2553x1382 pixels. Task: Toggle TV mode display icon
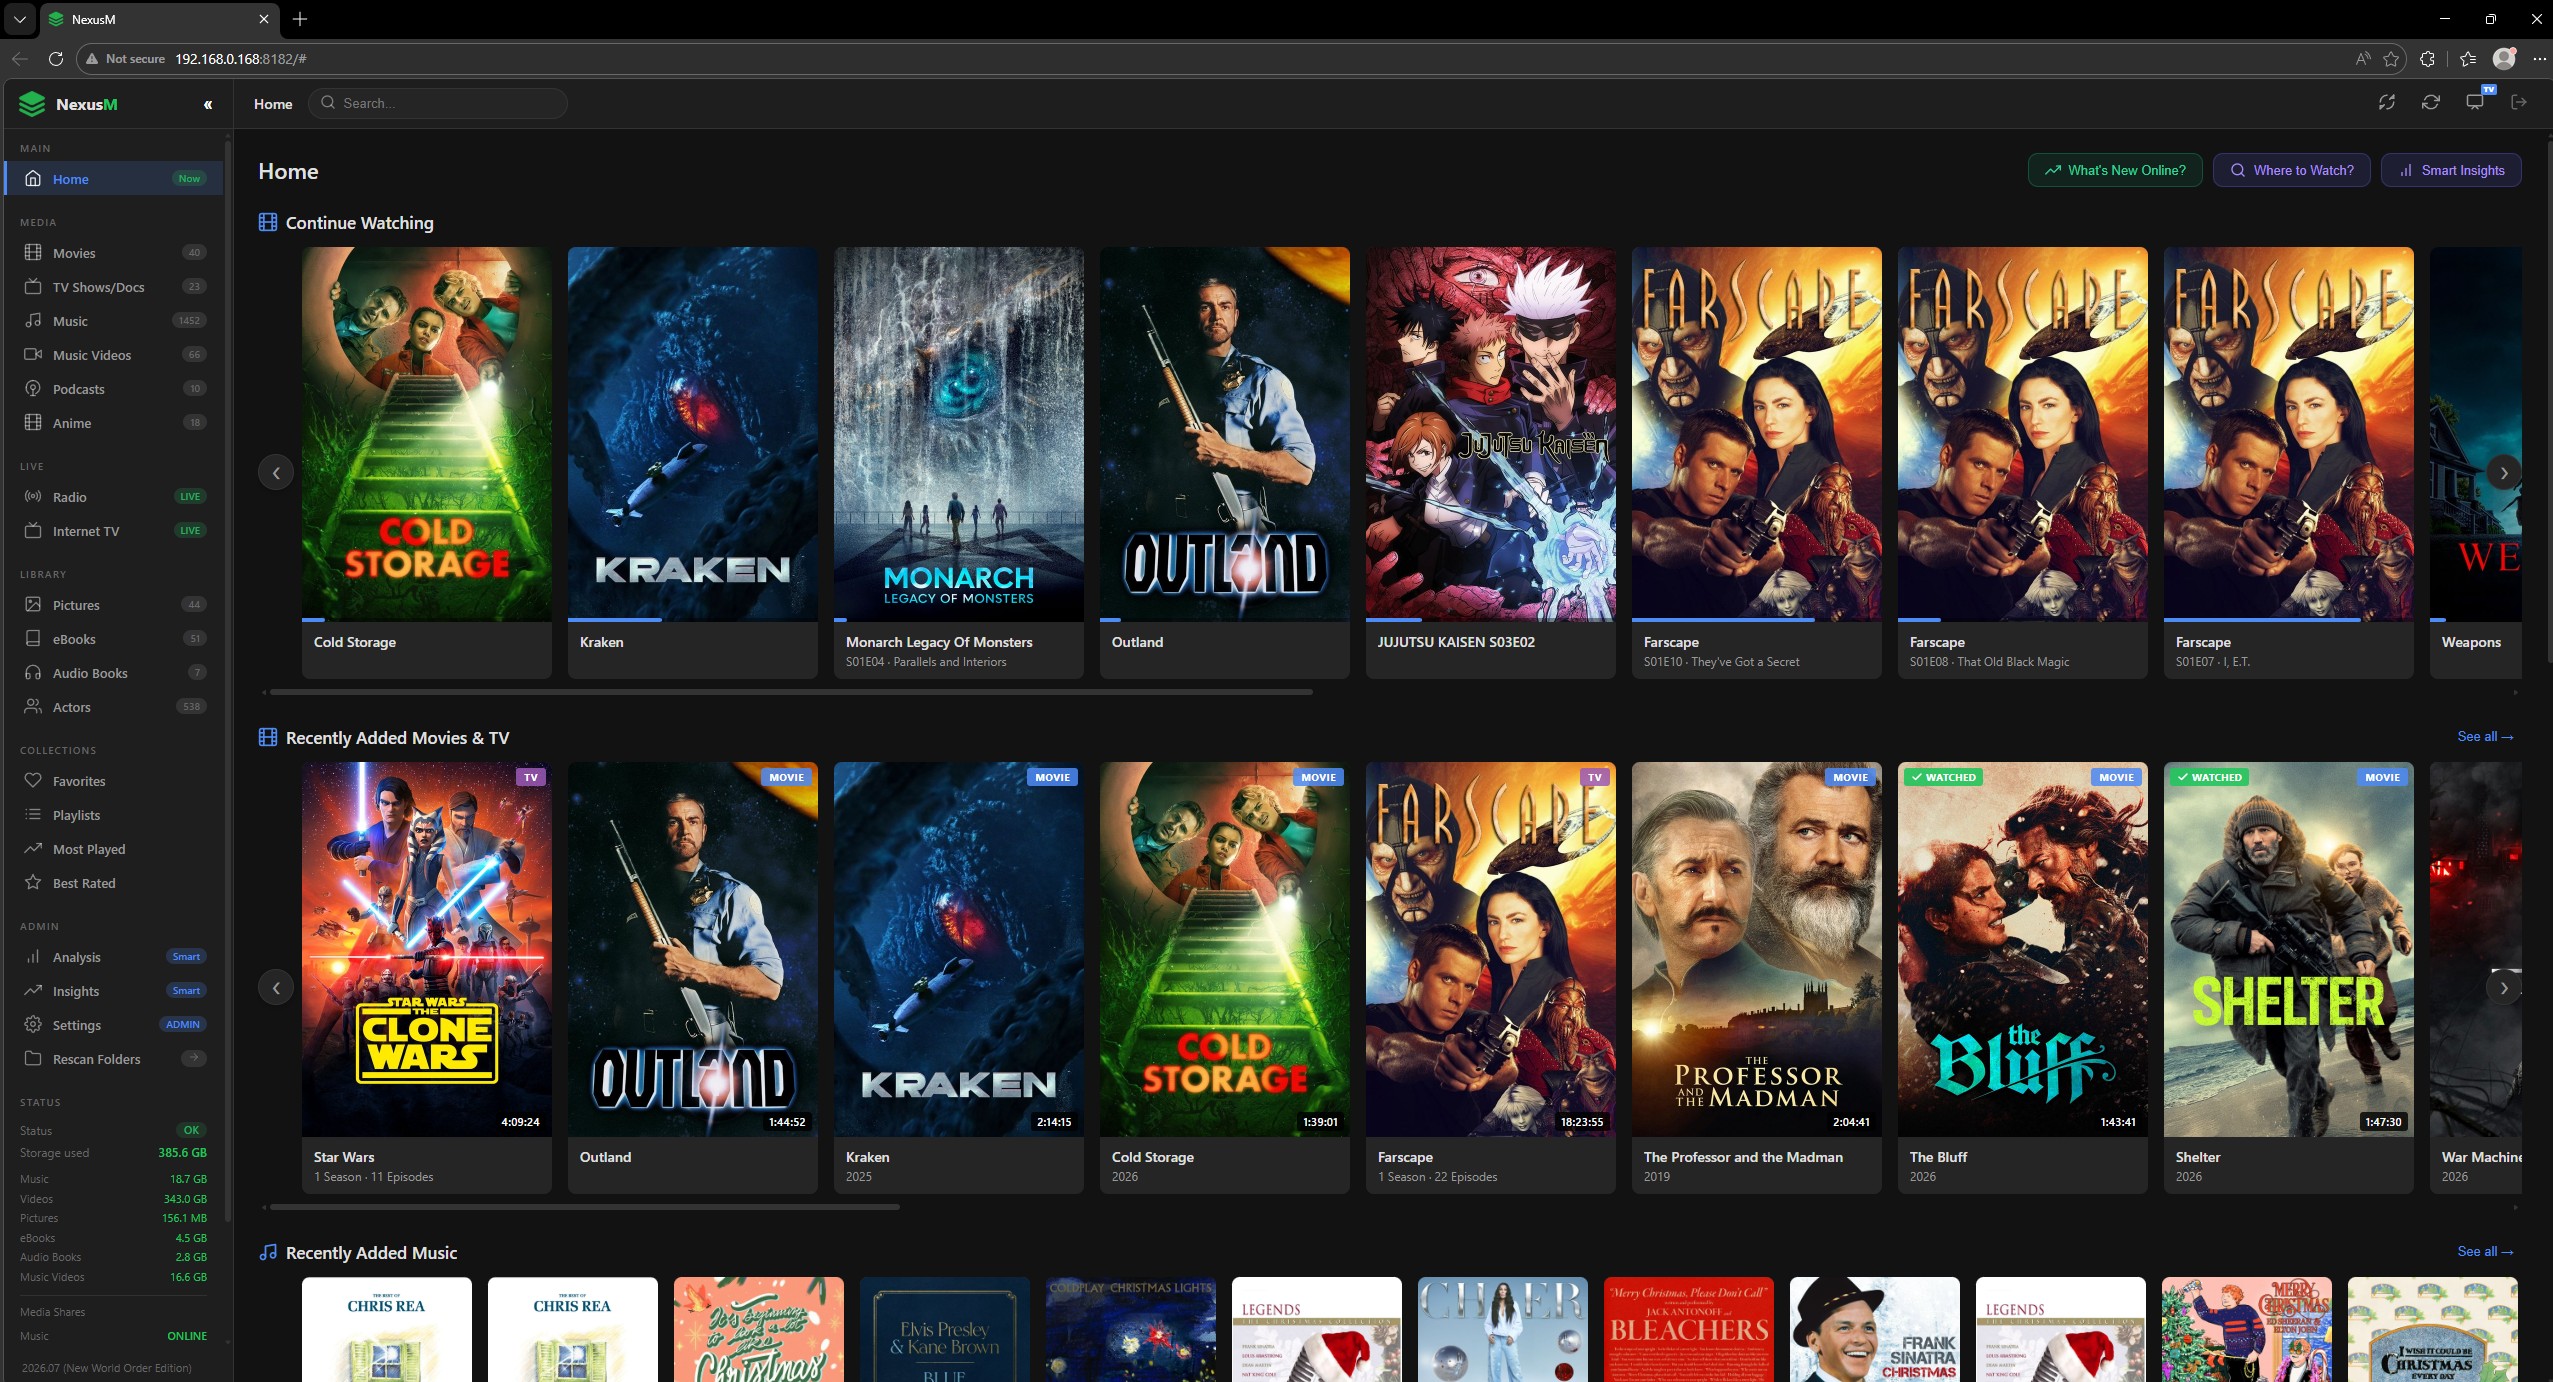(2474, 103)
